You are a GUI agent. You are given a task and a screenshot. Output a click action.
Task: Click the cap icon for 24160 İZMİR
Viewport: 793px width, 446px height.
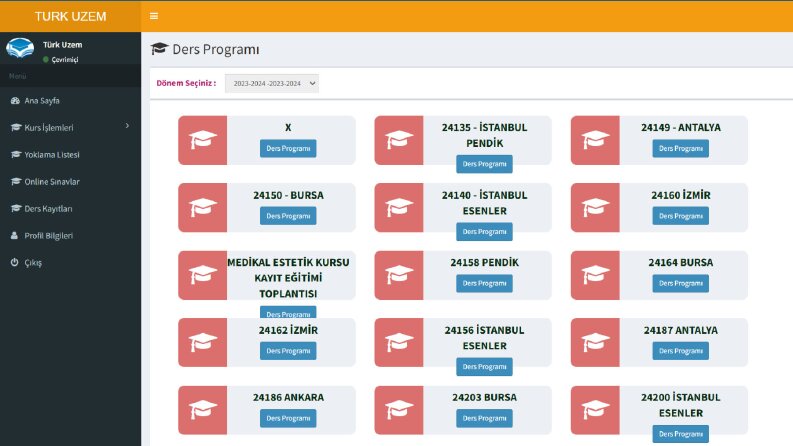595,207
